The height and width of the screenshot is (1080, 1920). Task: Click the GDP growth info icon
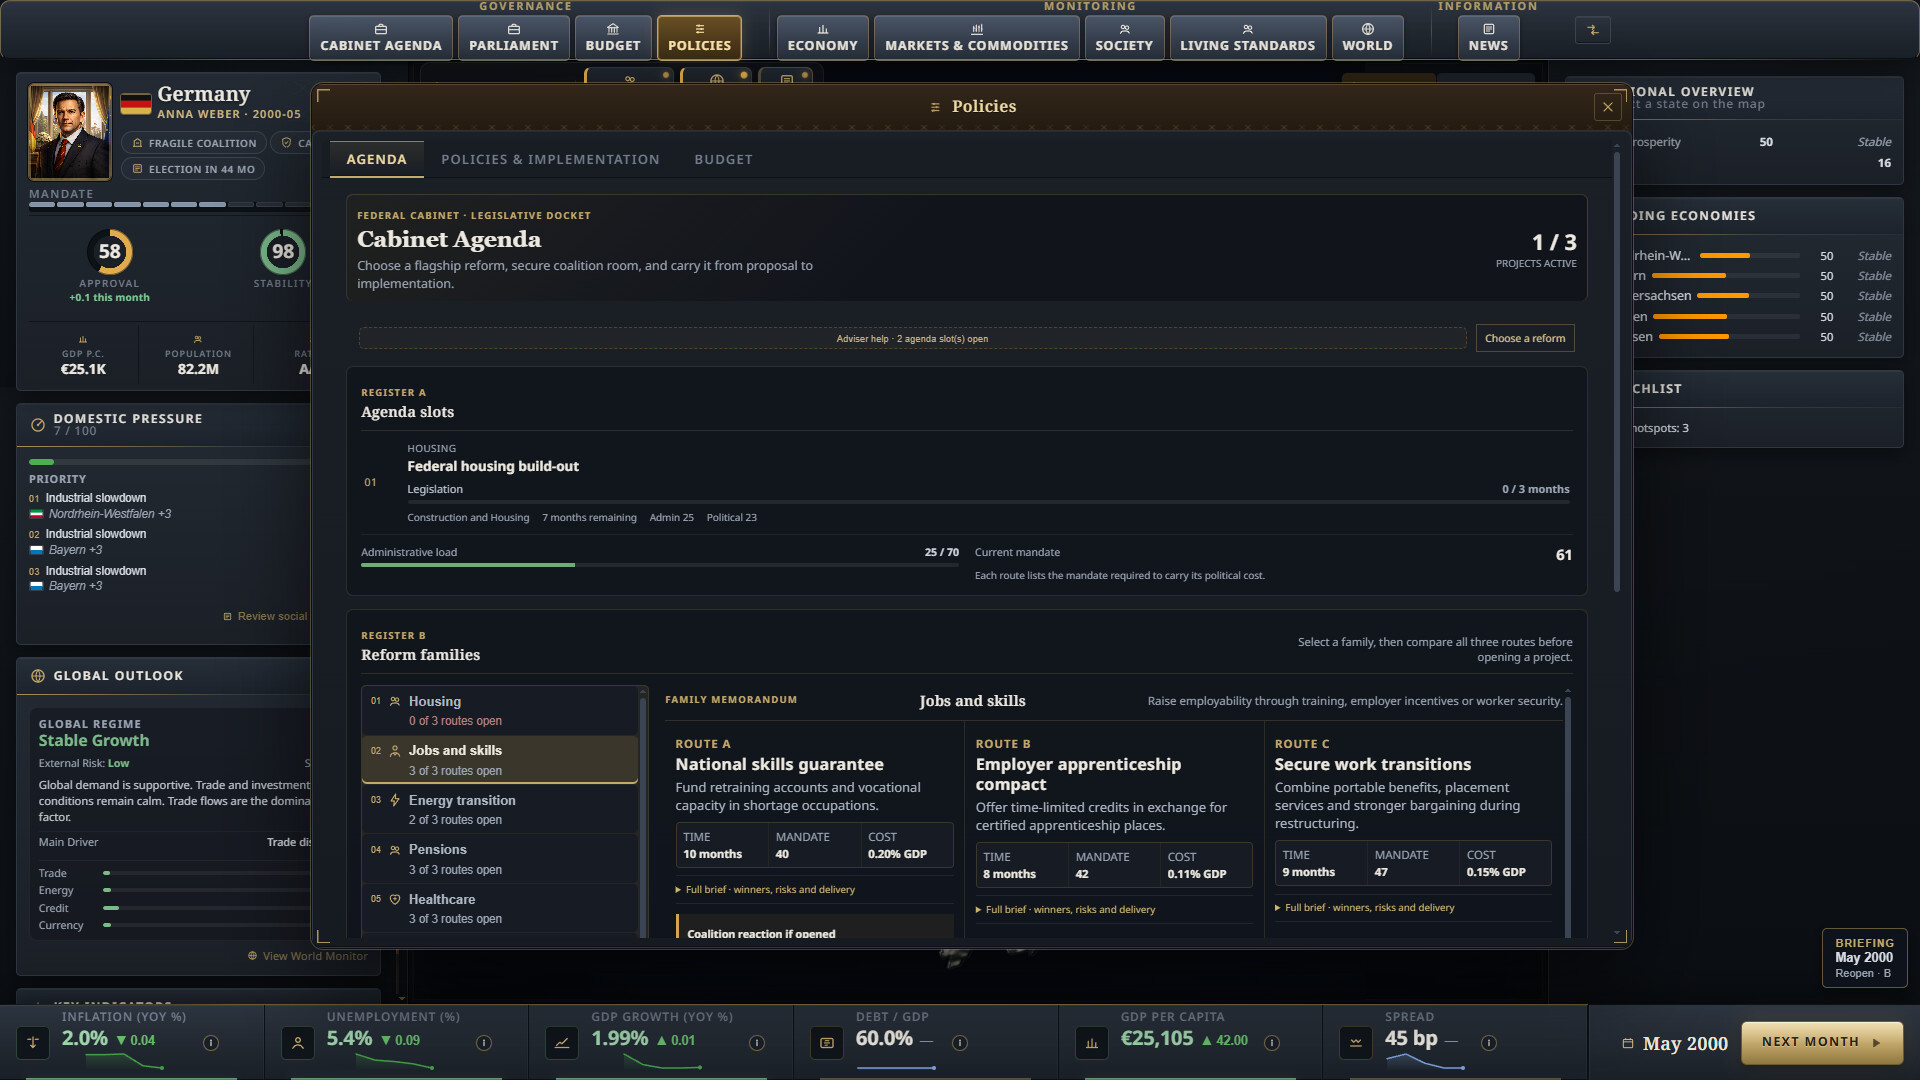pos(757,1043)
